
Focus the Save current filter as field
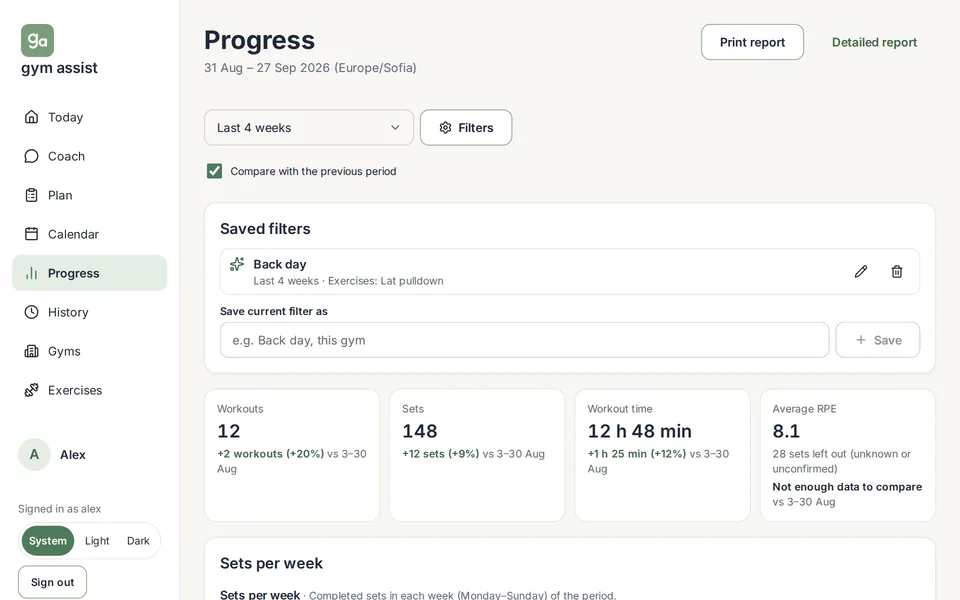[524, 340]
